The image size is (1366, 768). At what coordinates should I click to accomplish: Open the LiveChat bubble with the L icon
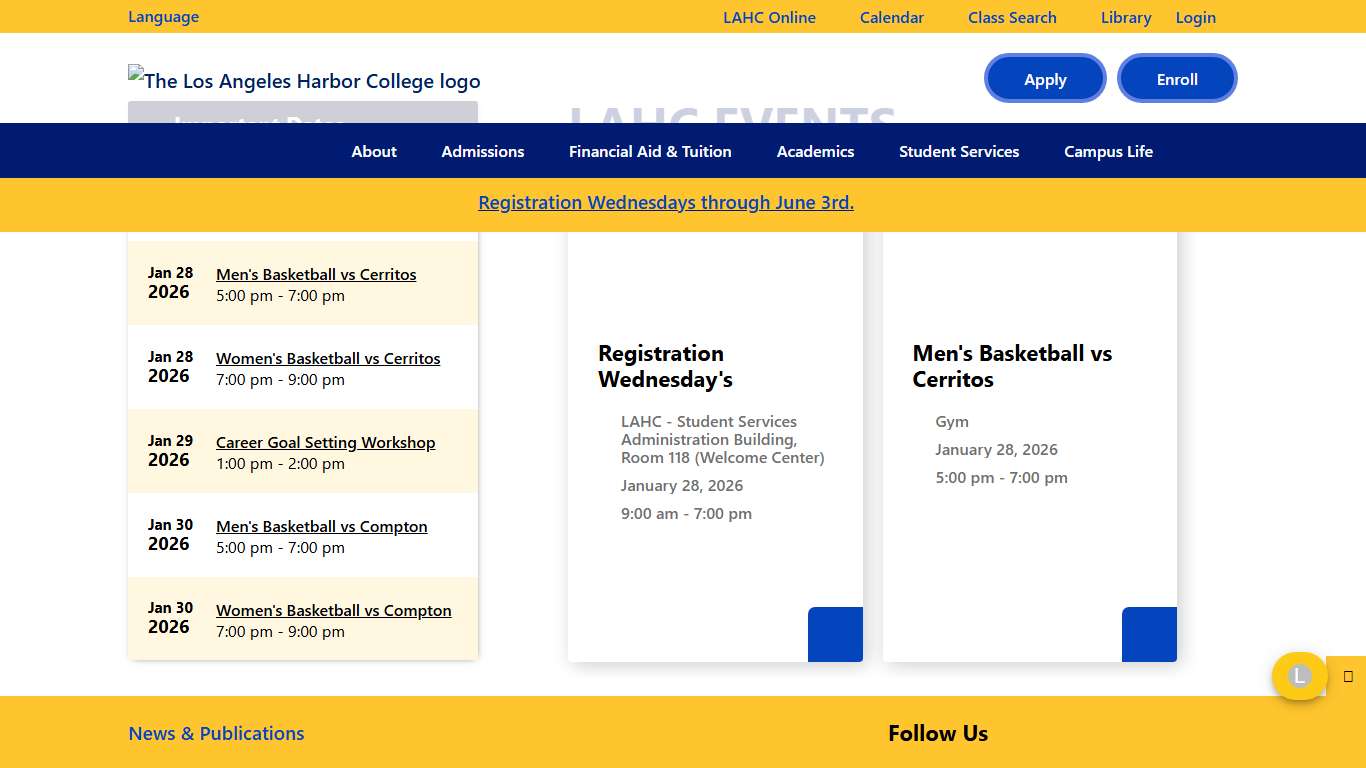click(x=1299, y=676)
